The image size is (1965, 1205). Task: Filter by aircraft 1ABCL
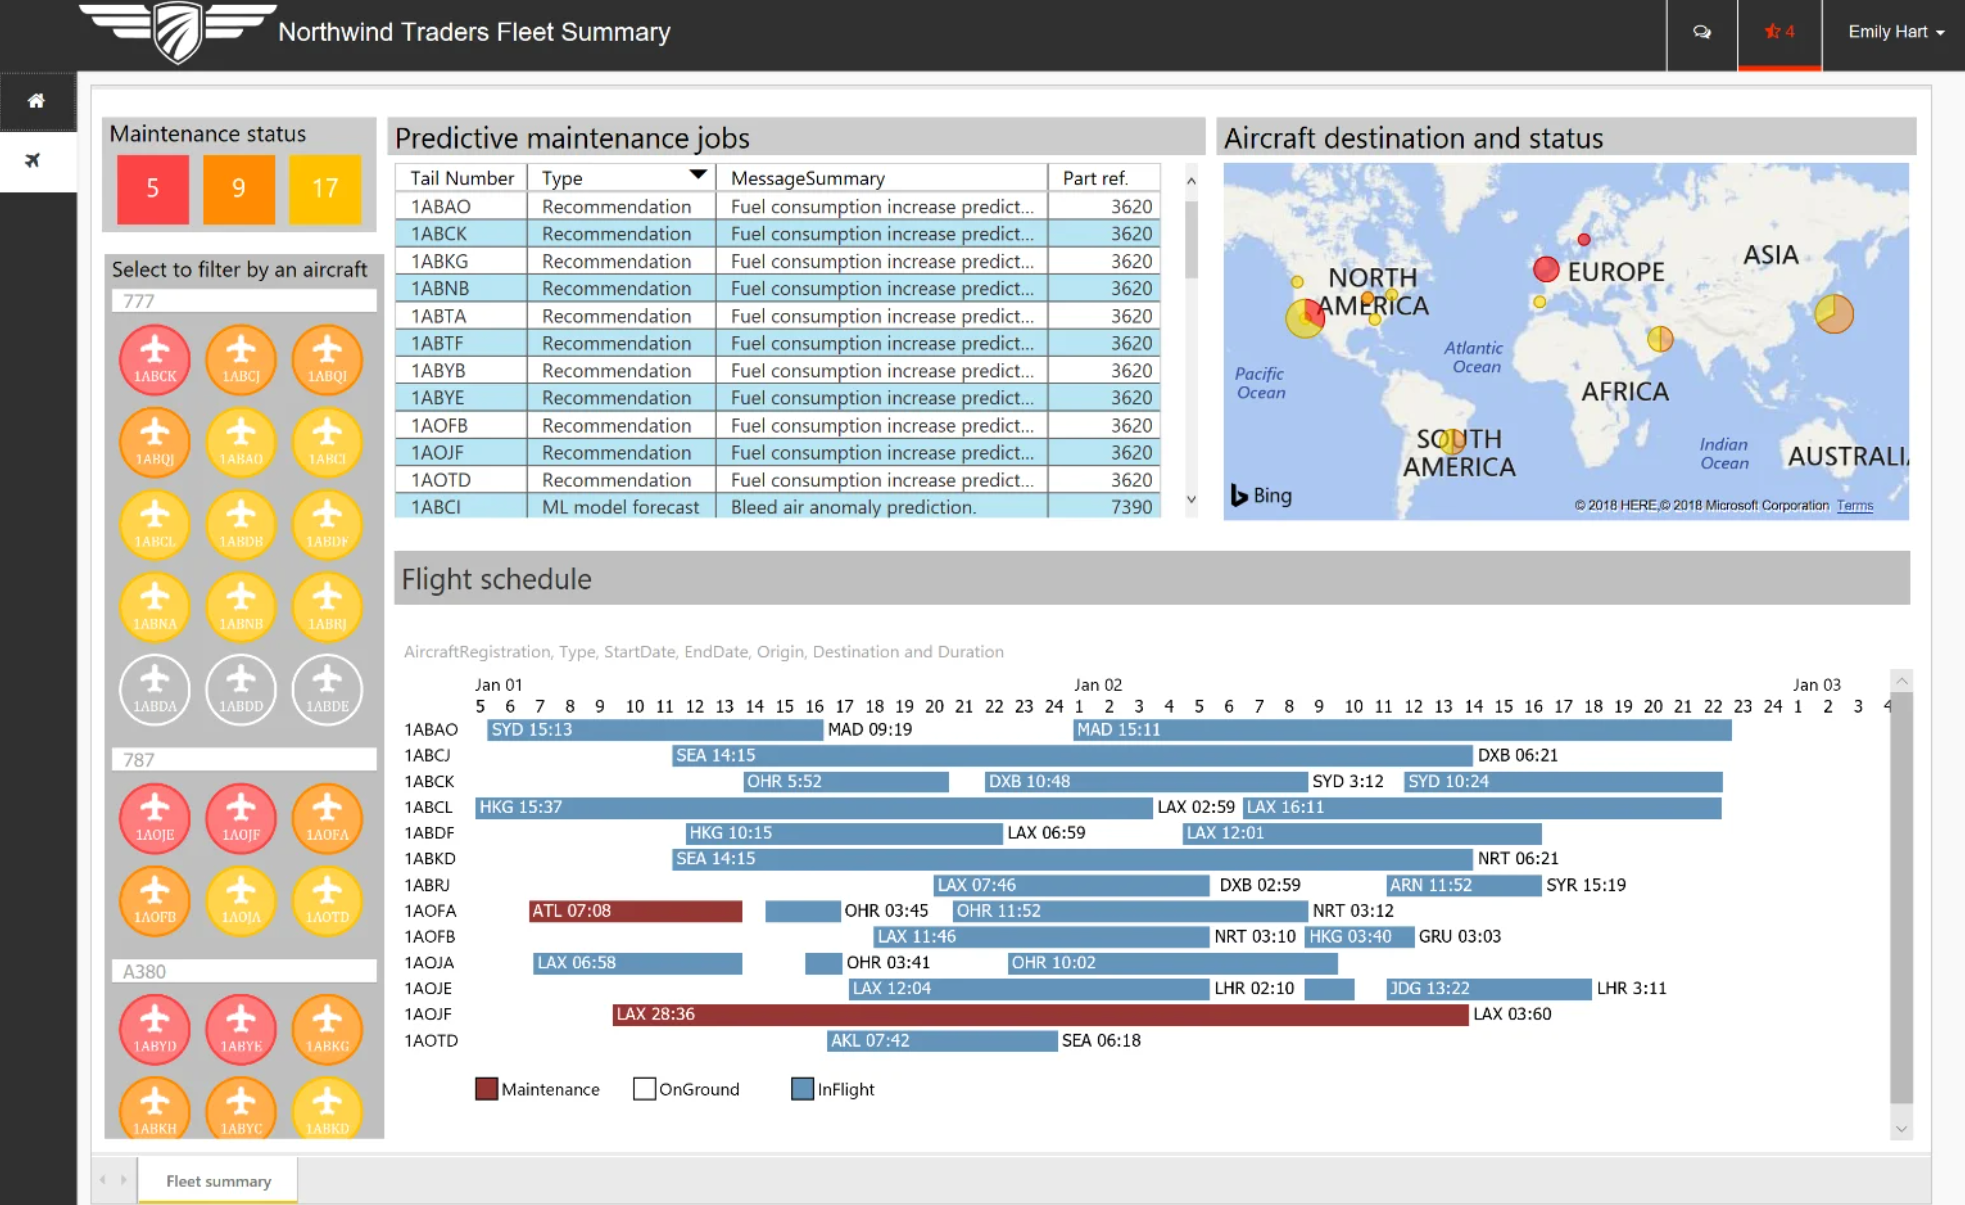coord(155,524)
